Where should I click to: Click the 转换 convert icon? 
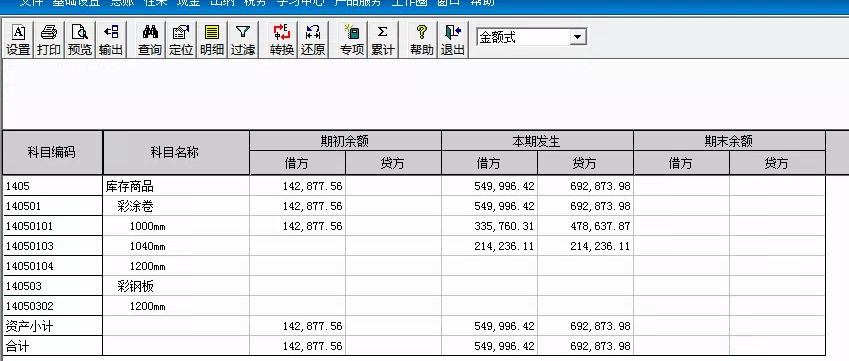pos(282,40)
